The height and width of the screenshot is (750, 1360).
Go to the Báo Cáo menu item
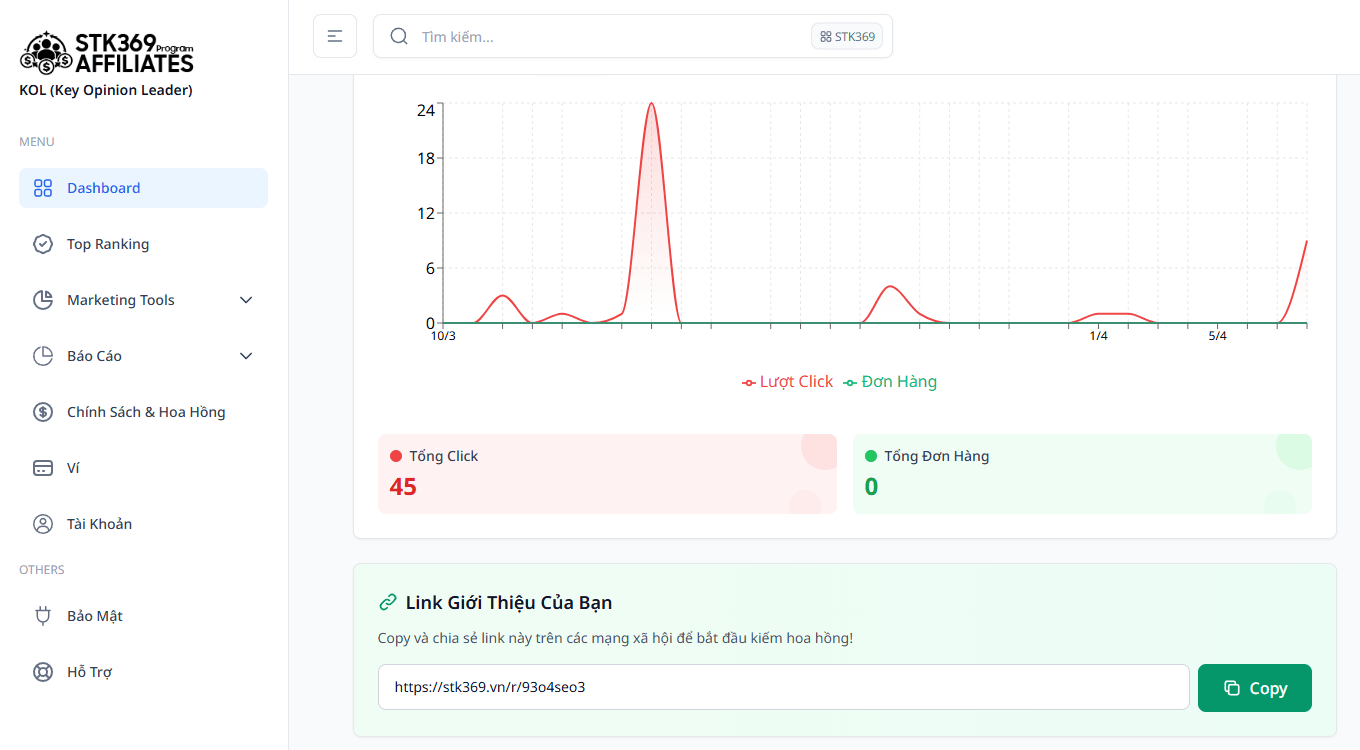pyautogui.click(x=94, y=356)
